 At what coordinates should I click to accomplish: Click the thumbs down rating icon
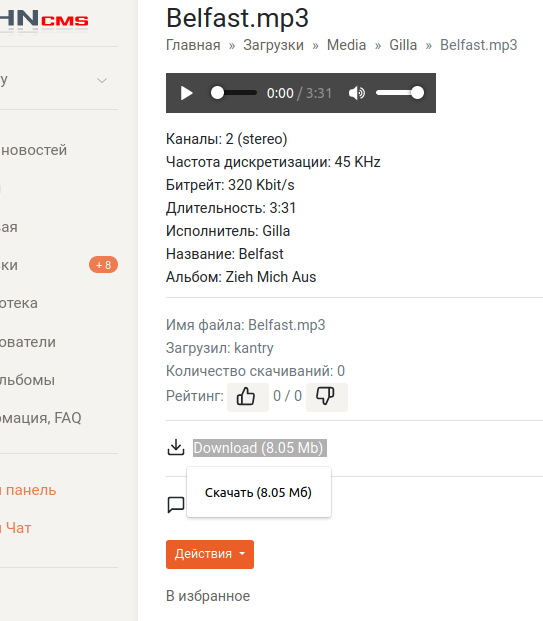(x=327, y=396)
